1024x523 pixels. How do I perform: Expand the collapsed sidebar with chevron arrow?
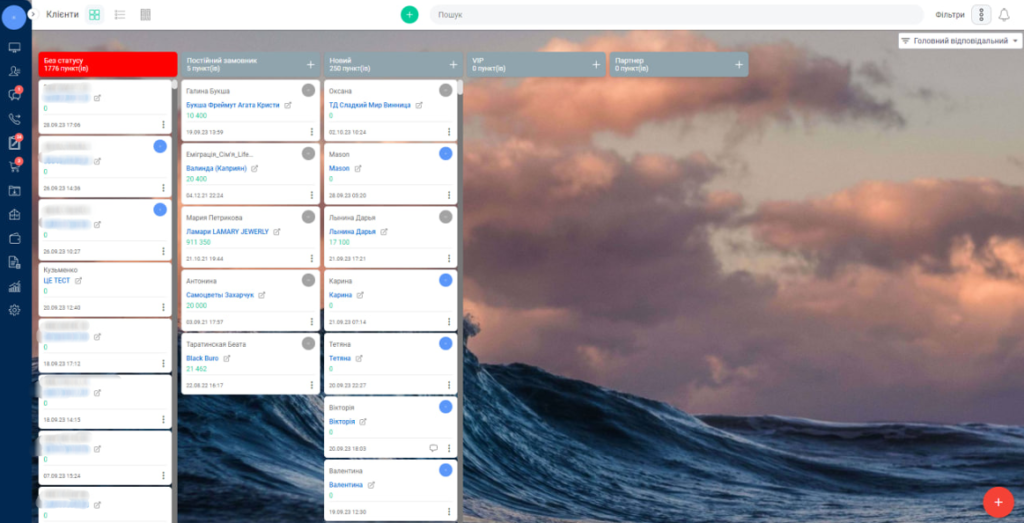point(33,14)
